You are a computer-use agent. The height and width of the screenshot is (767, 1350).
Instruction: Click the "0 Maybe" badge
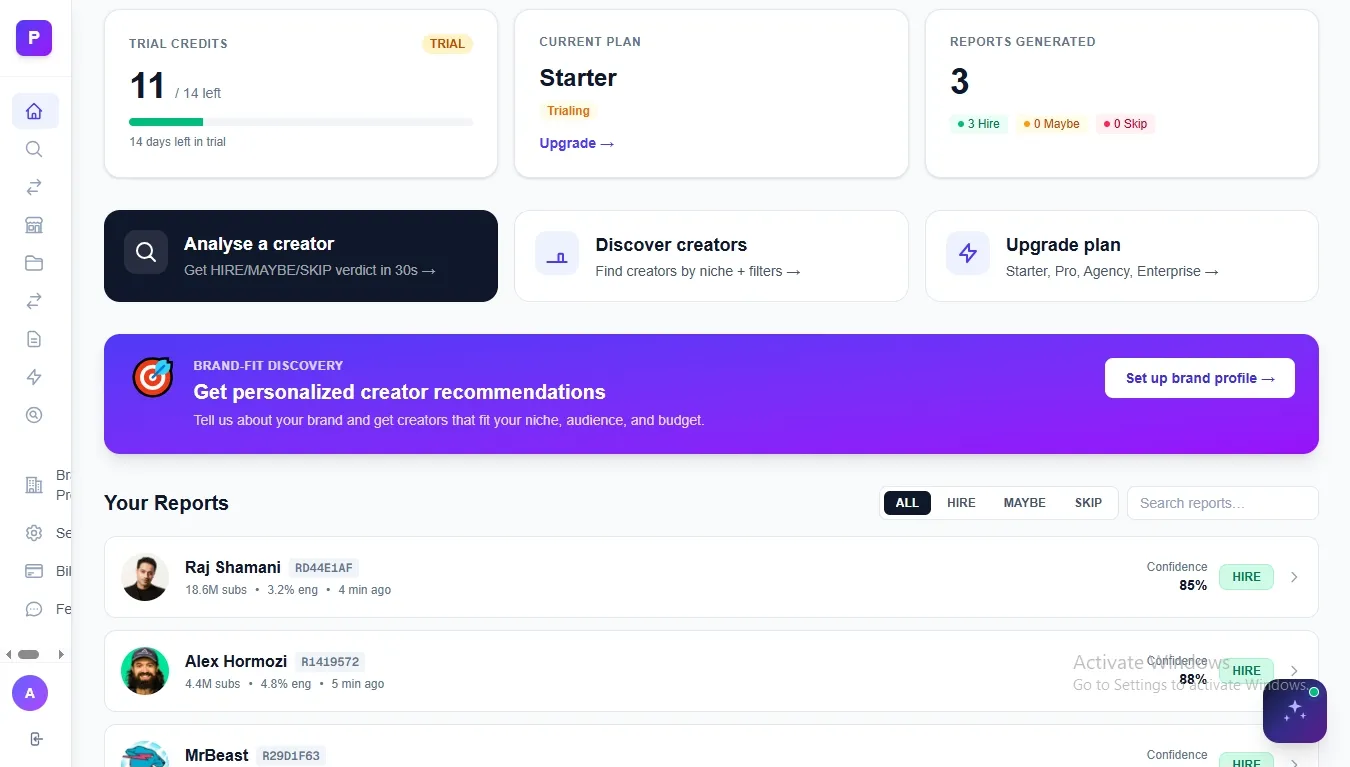coord(1051,124)
